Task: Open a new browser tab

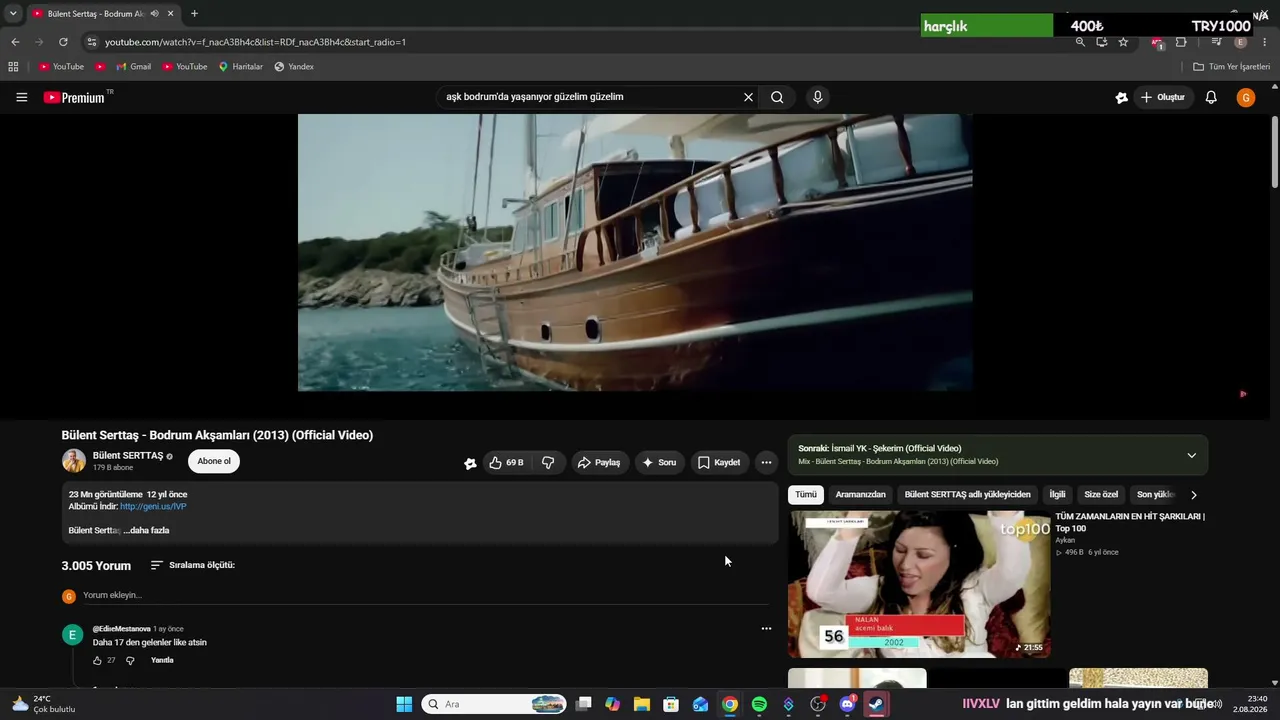Action: click(194, 13)
